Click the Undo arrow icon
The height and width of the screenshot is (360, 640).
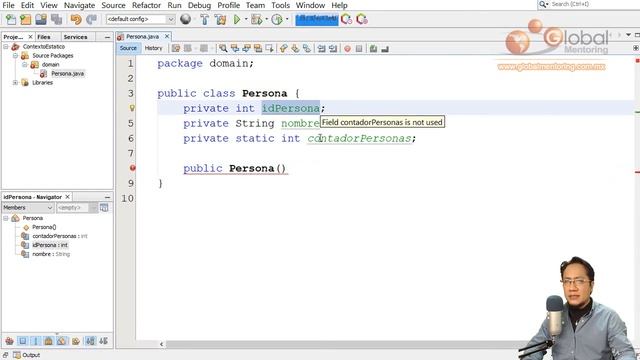(76, 19)
